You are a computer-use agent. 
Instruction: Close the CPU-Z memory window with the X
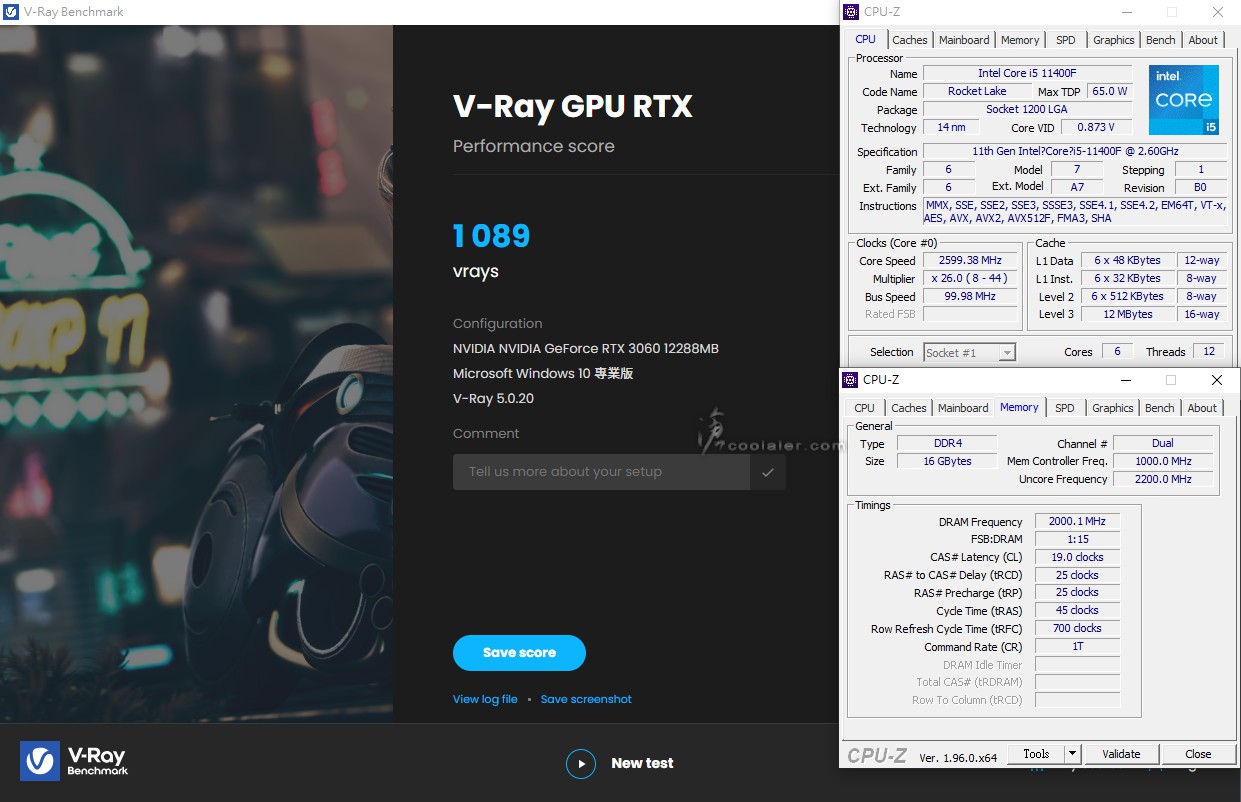click(x=1217, y=380)
